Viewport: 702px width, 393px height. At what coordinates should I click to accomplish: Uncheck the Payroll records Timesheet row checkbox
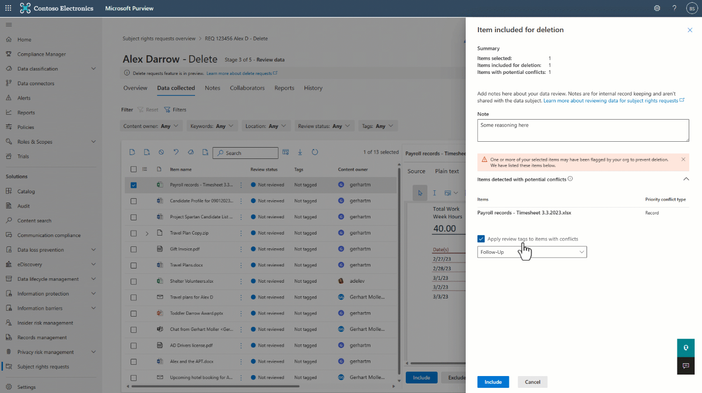(x=133, y=185)
